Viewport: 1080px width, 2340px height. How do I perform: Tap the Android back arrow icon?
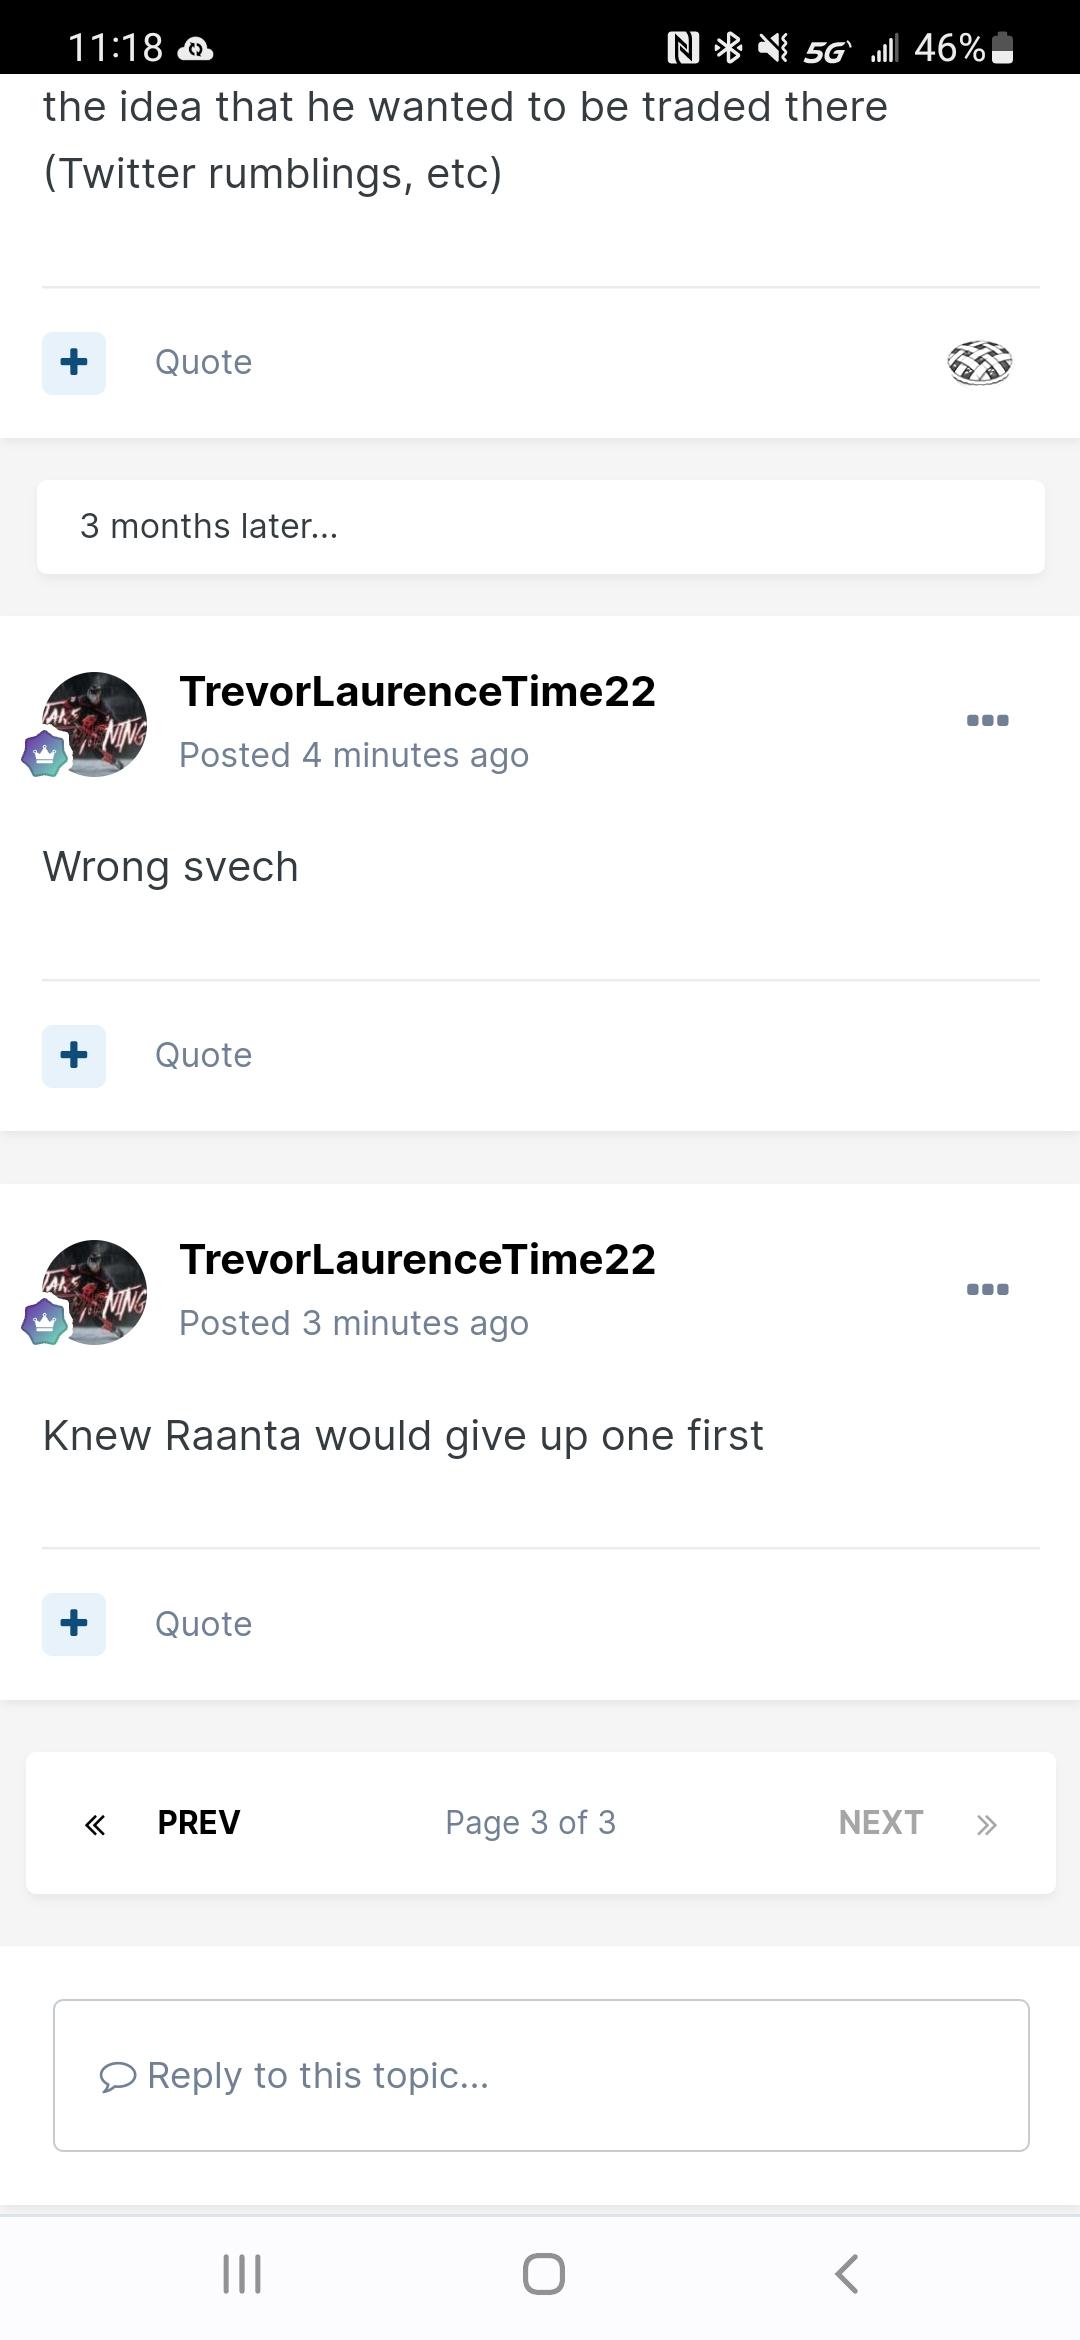pos(846,2273)
